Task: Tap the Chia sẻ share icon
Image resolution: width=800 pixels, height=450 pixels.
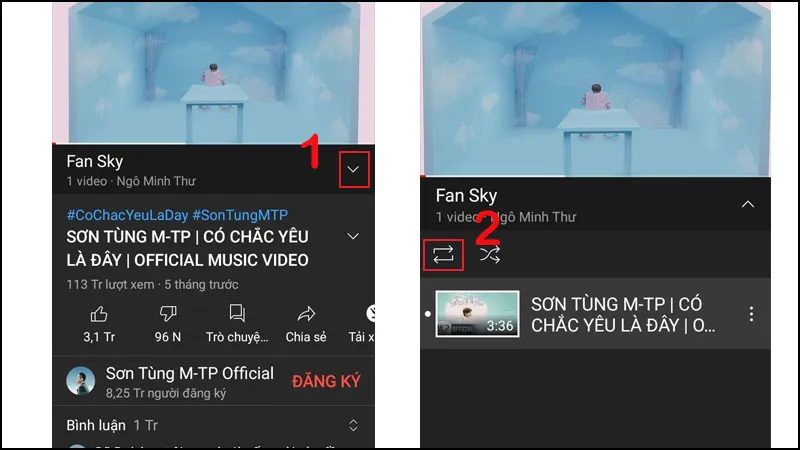Action: 306,313
